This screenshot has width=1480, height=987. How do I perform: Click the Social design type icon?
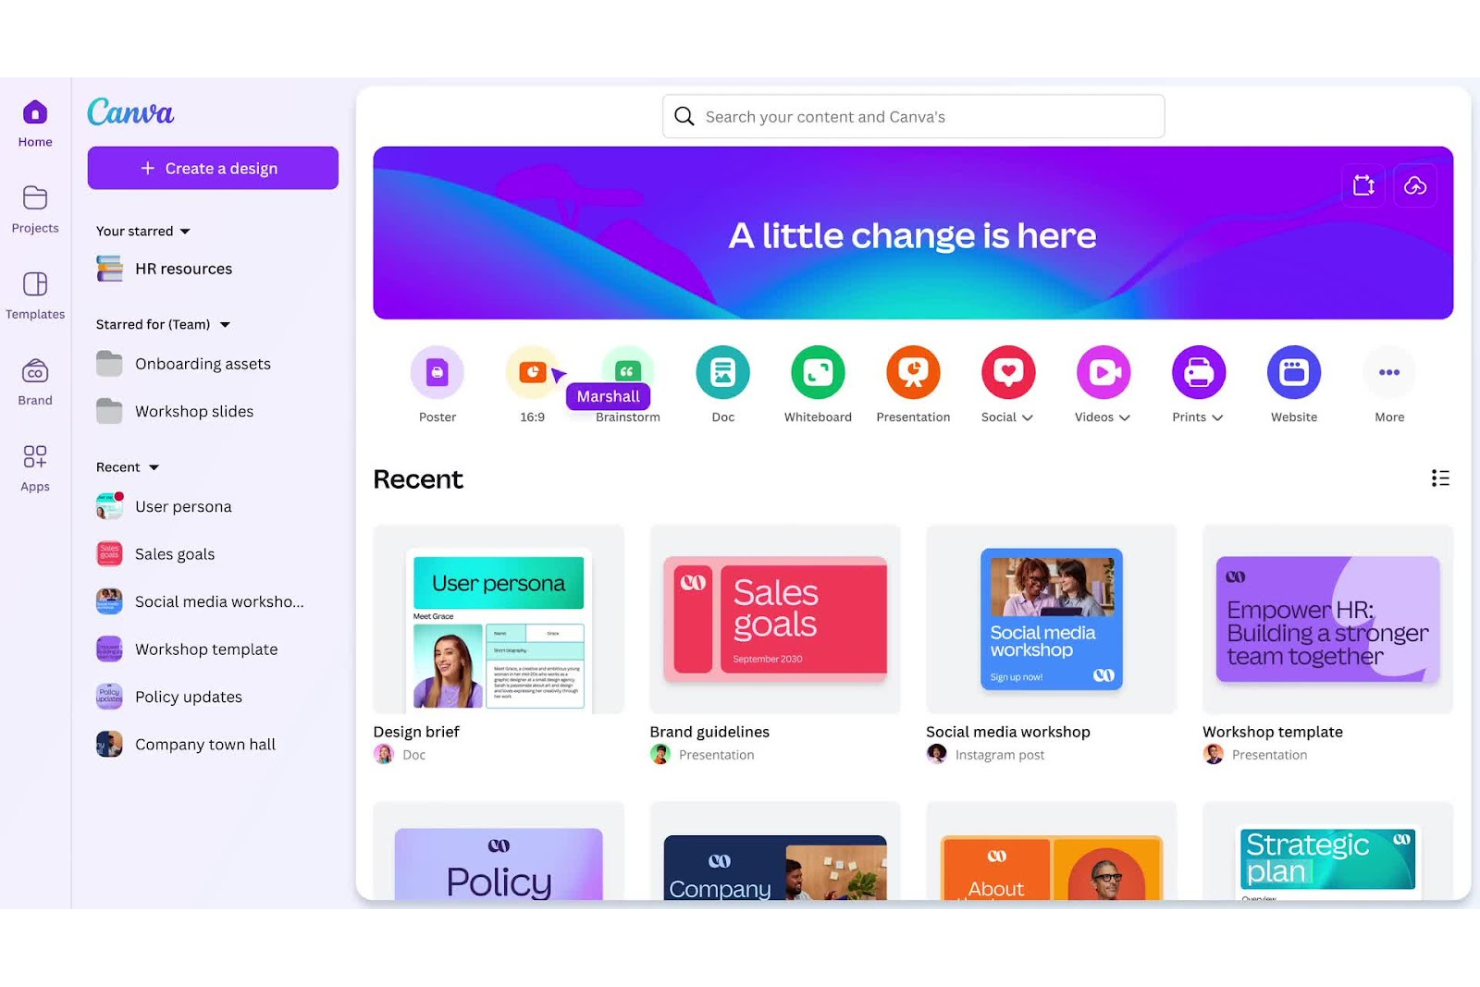[x=1008, y=372]
